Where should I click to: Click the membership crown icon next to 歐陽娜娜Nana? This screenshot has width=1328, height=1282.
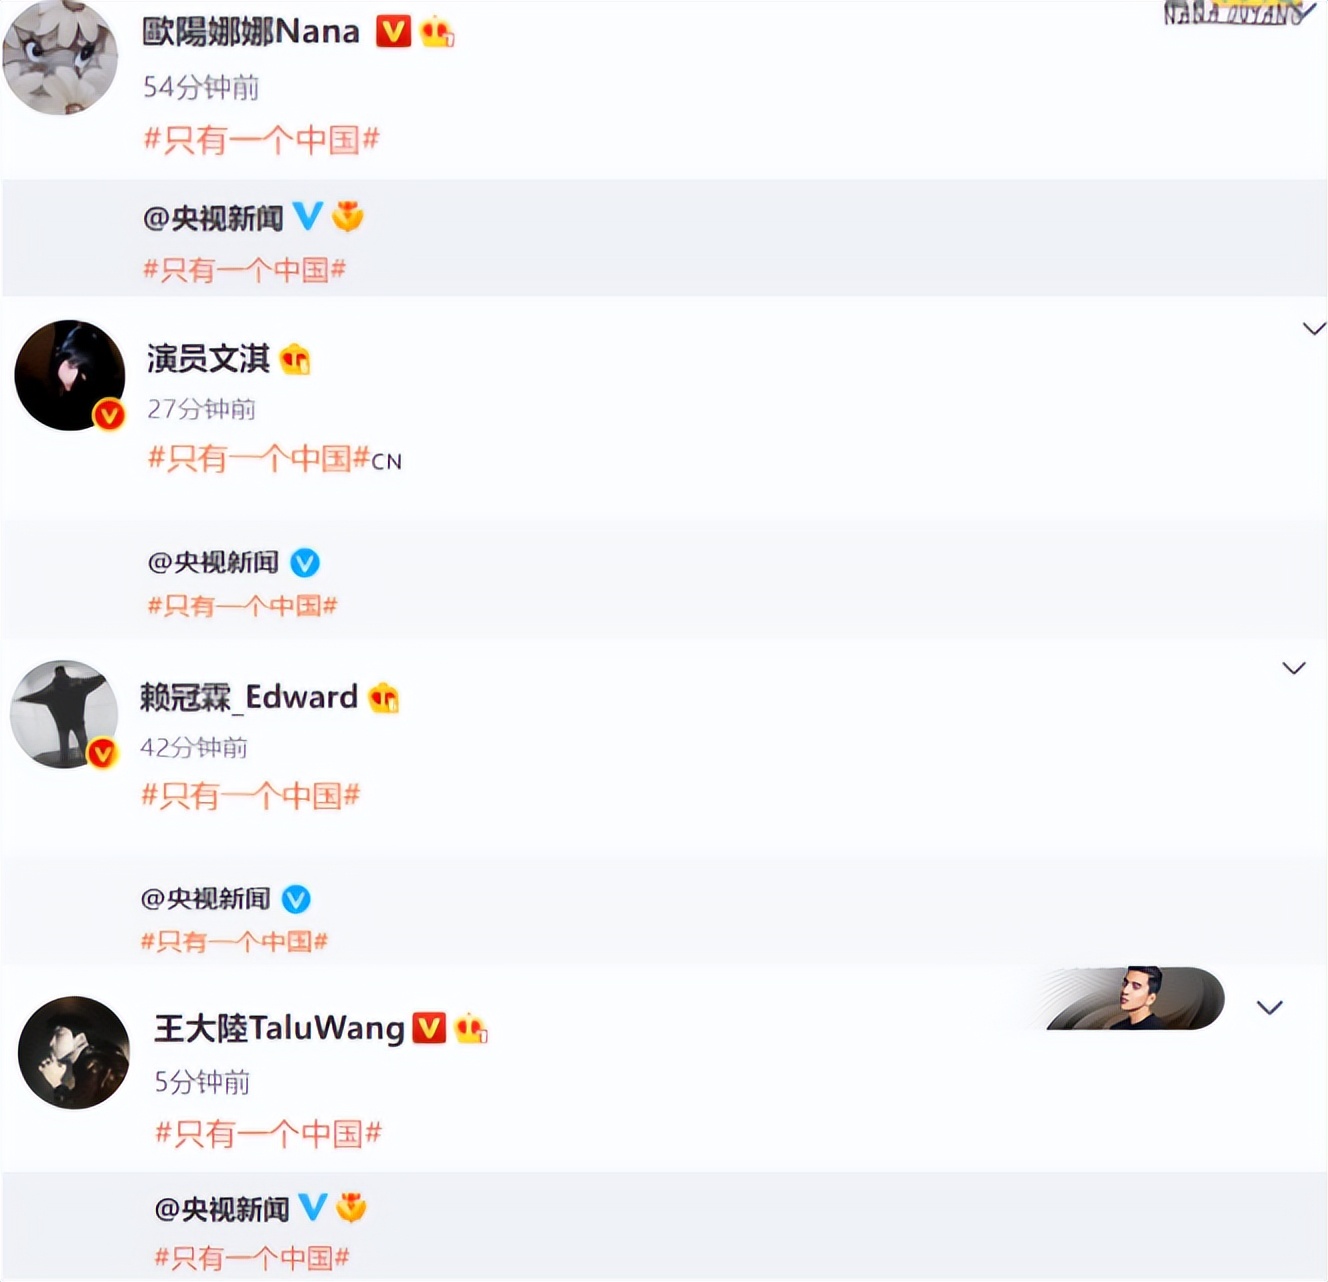tap(437, 33)
